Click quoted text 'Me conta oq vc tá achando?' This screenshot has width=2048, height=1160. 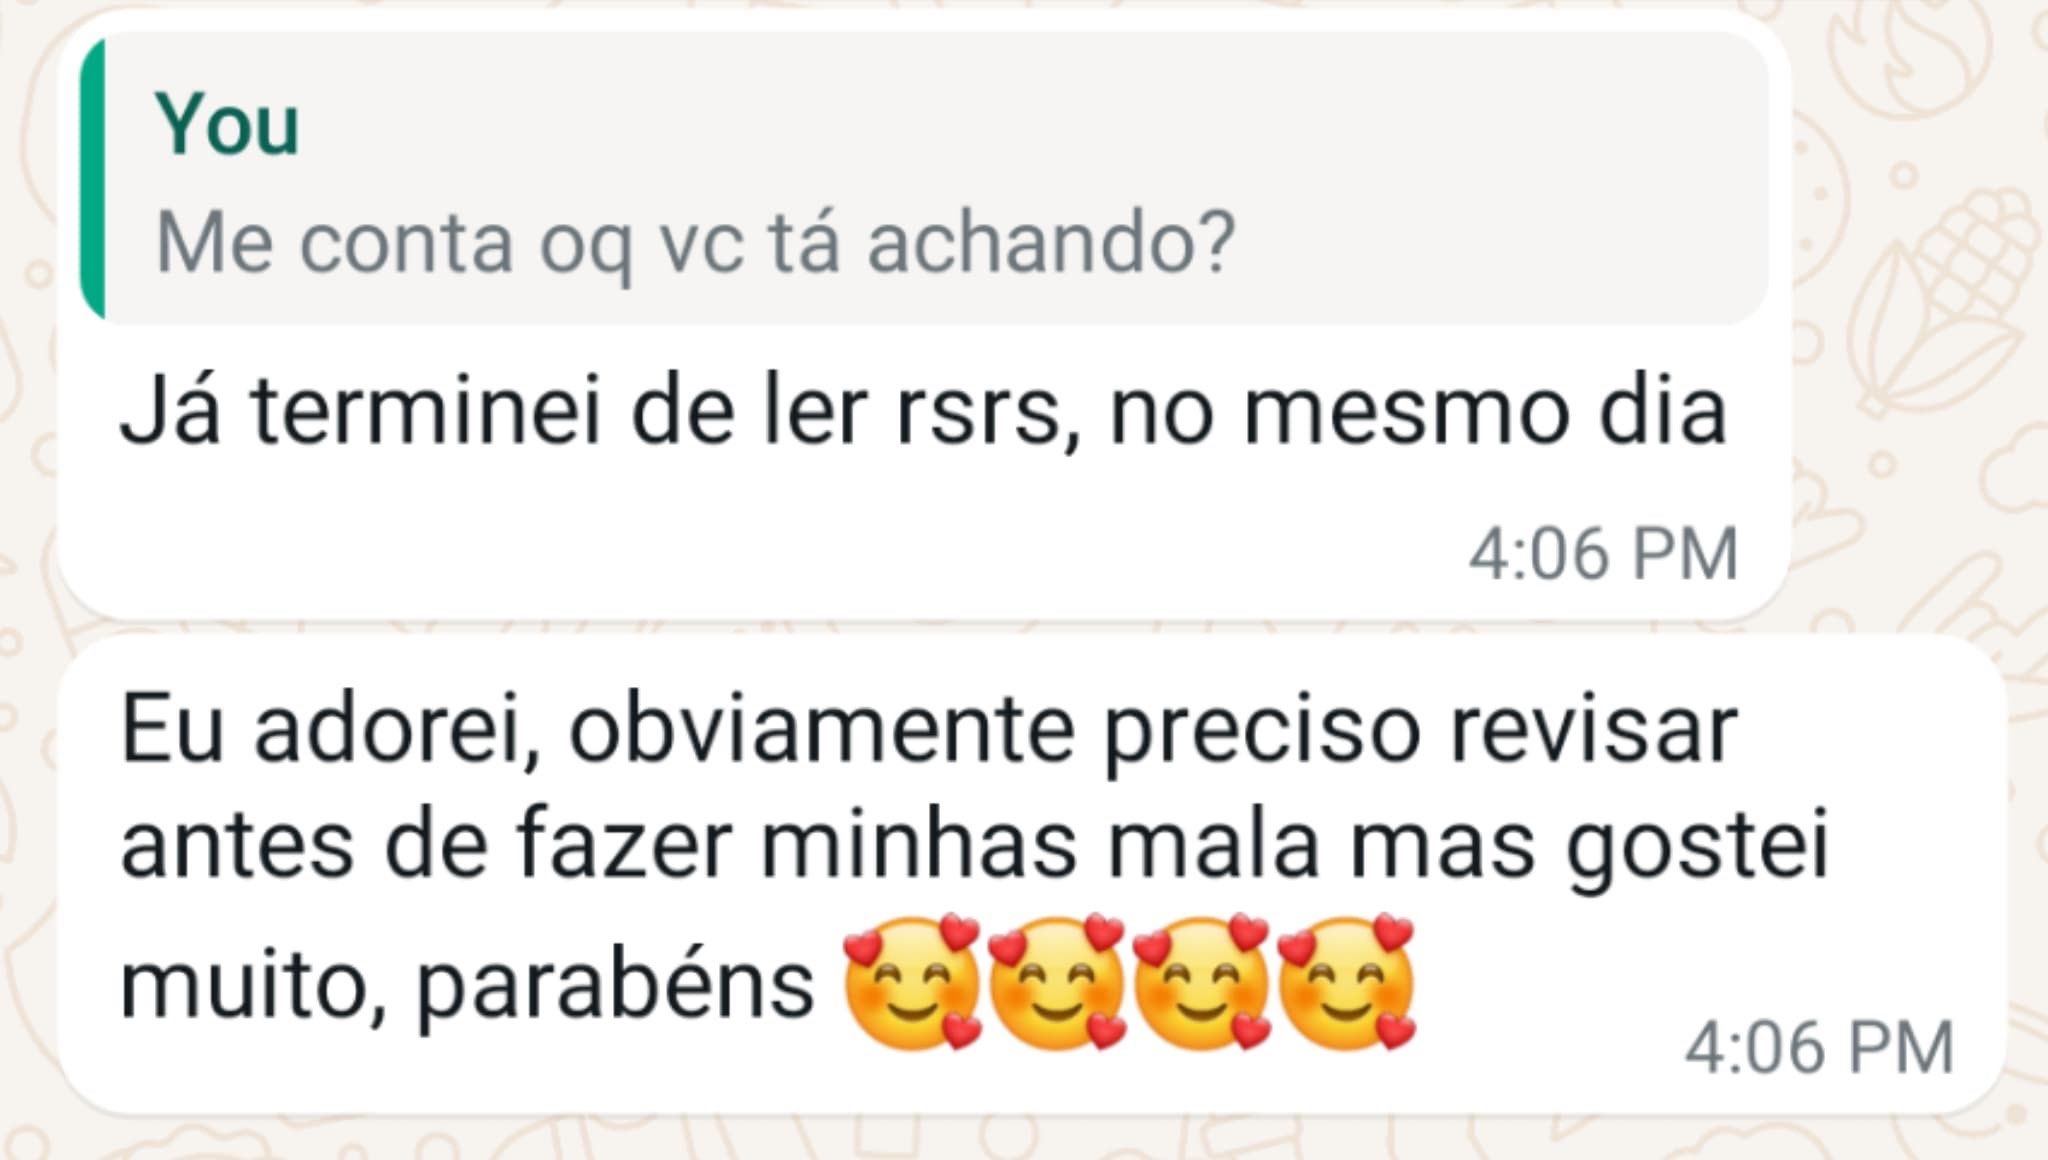pyautogui.click(x=696, y=244)
